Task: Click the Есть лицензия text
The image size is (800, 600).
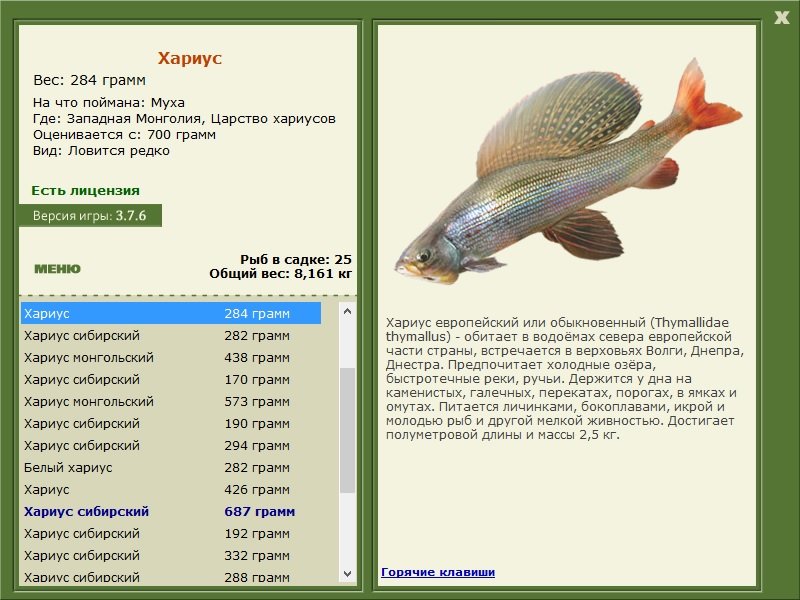Action: pyautogui.click(x=85, y=190)
